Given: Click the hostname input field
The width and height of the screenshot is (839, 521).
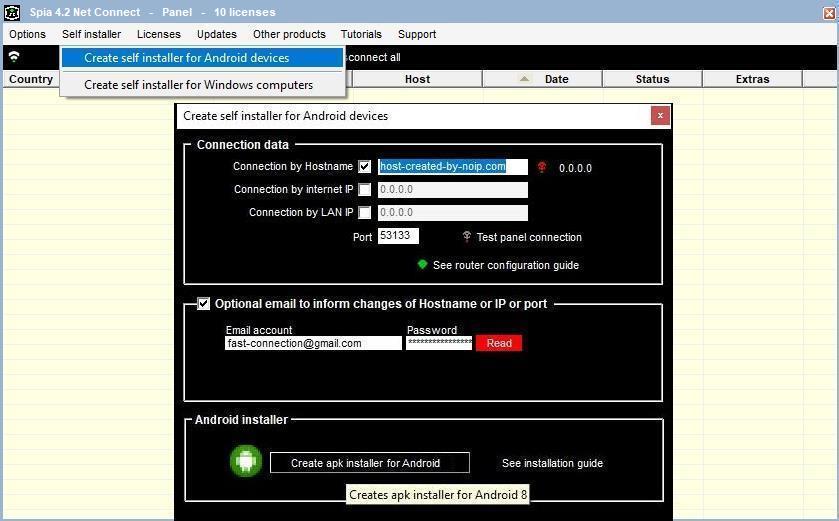Looking at the screenshot, I should (453, 166).
